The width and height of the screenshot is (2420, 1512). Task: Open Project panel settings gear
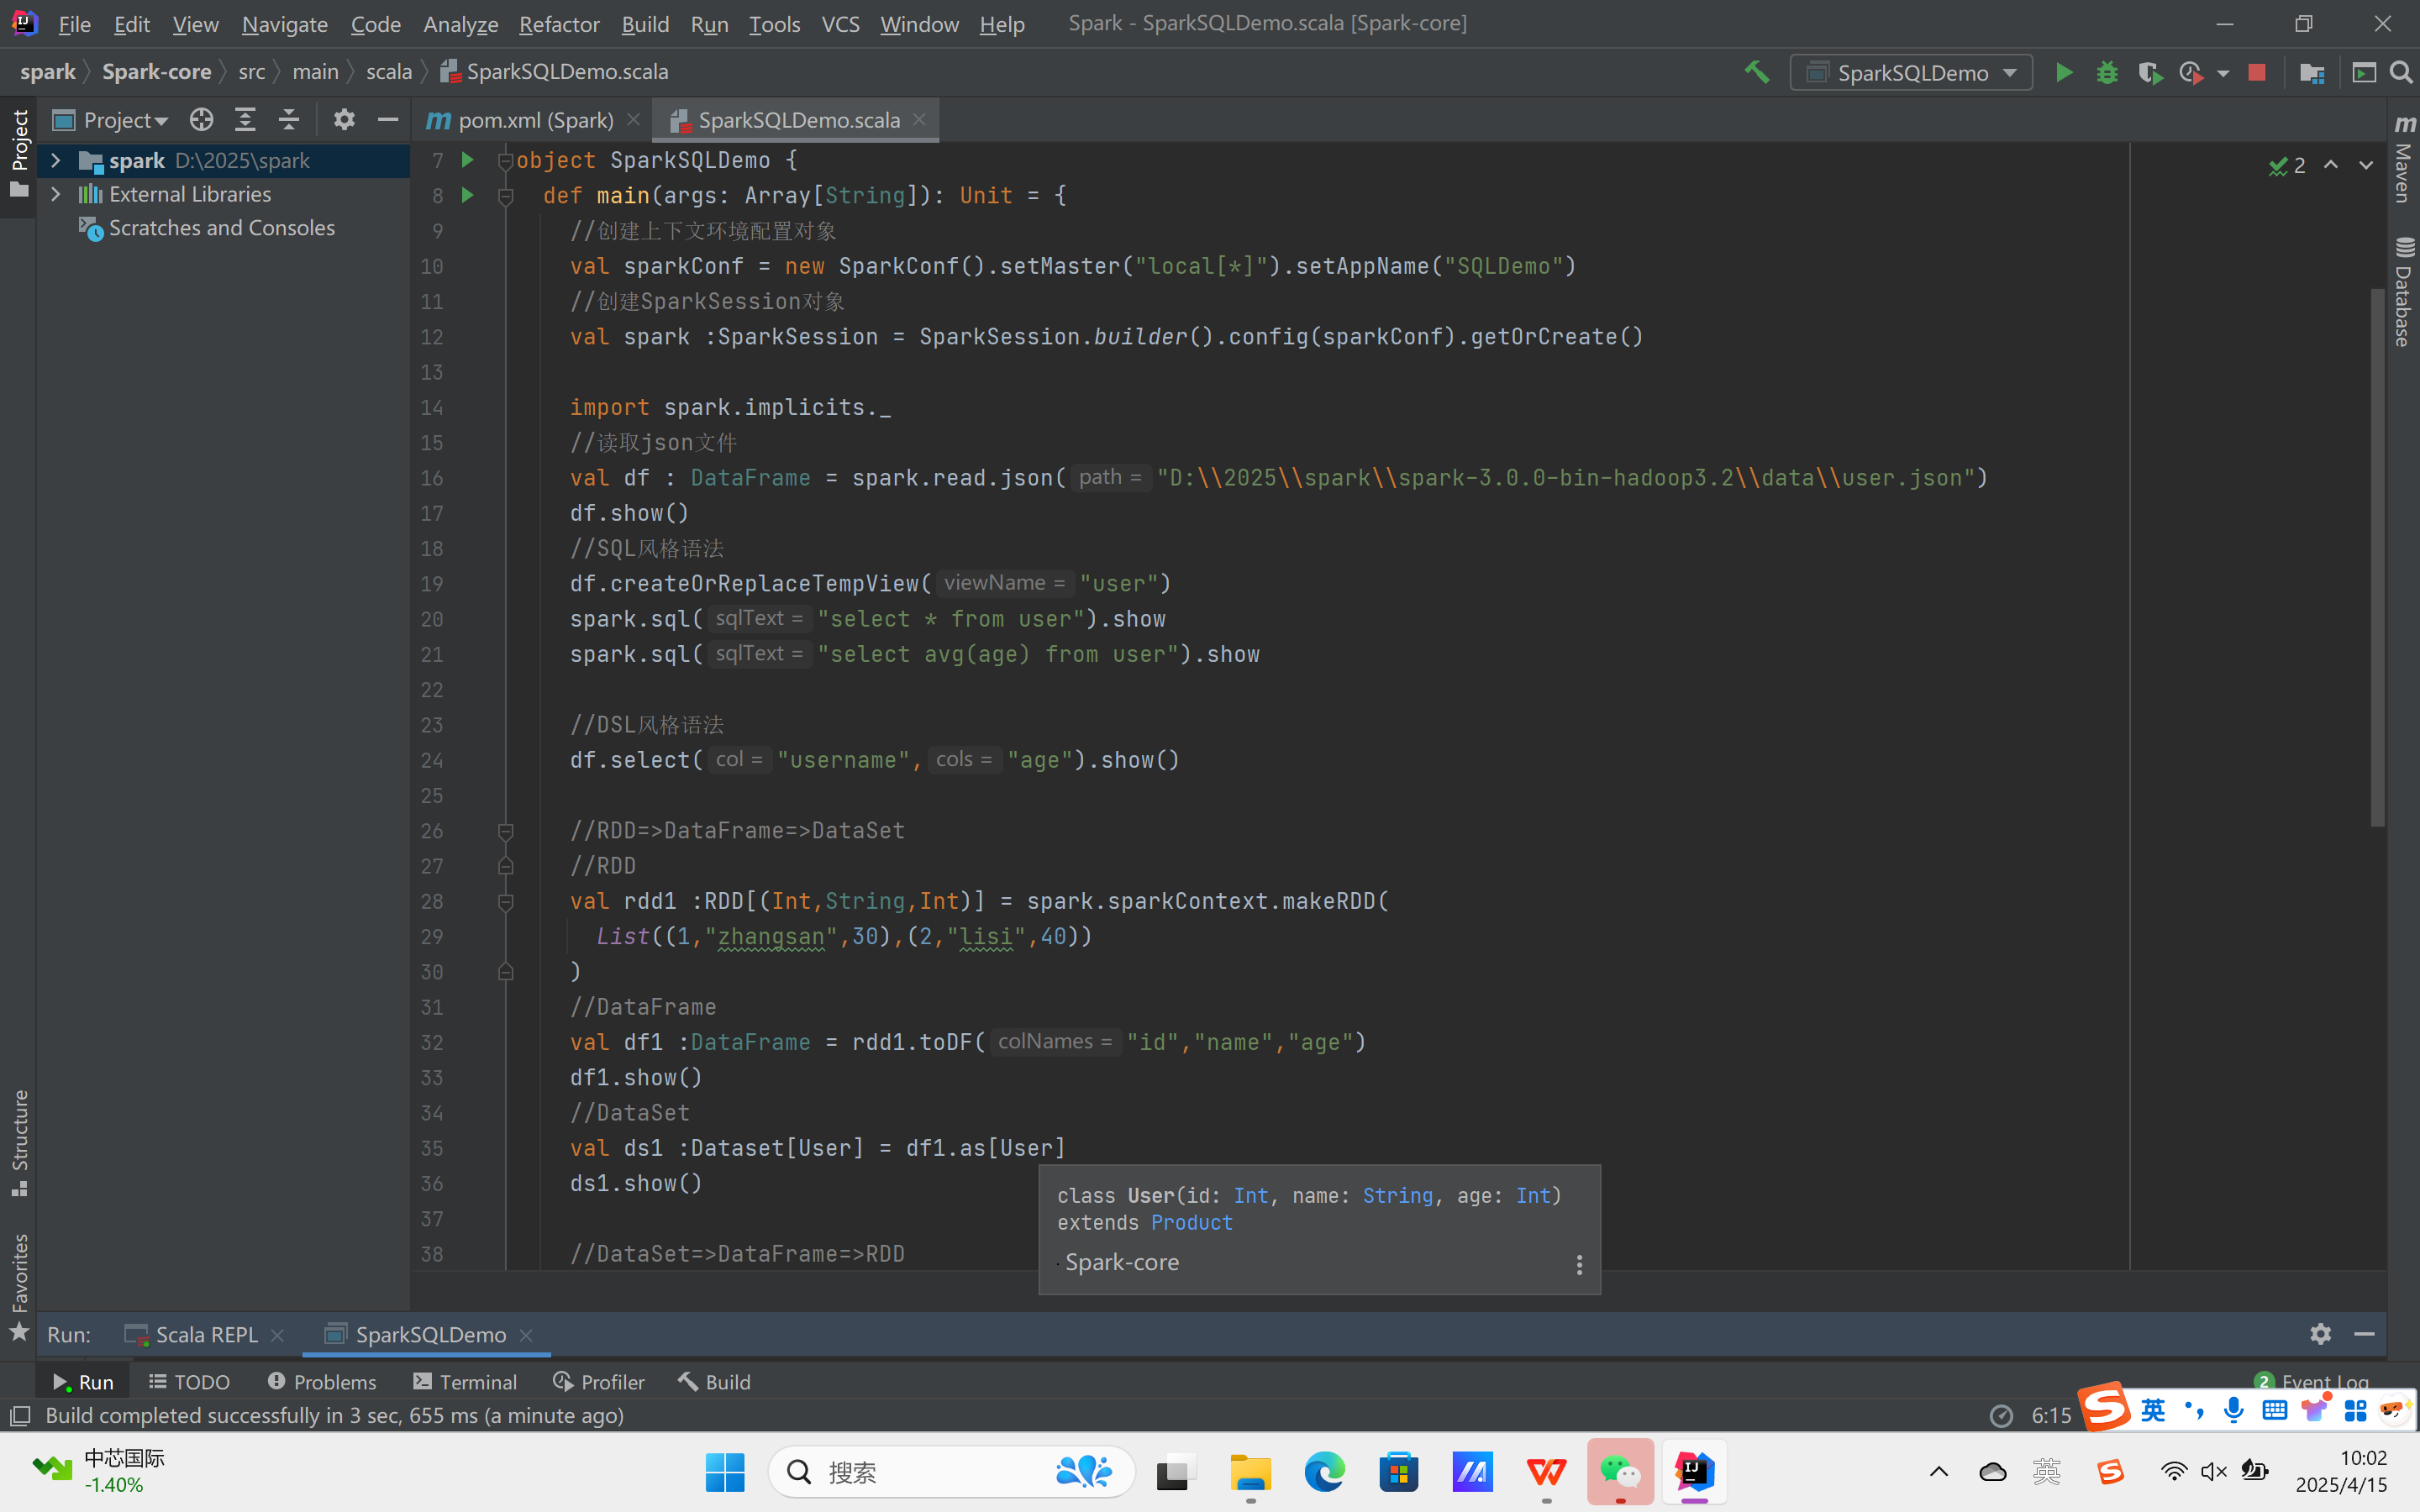344,120
